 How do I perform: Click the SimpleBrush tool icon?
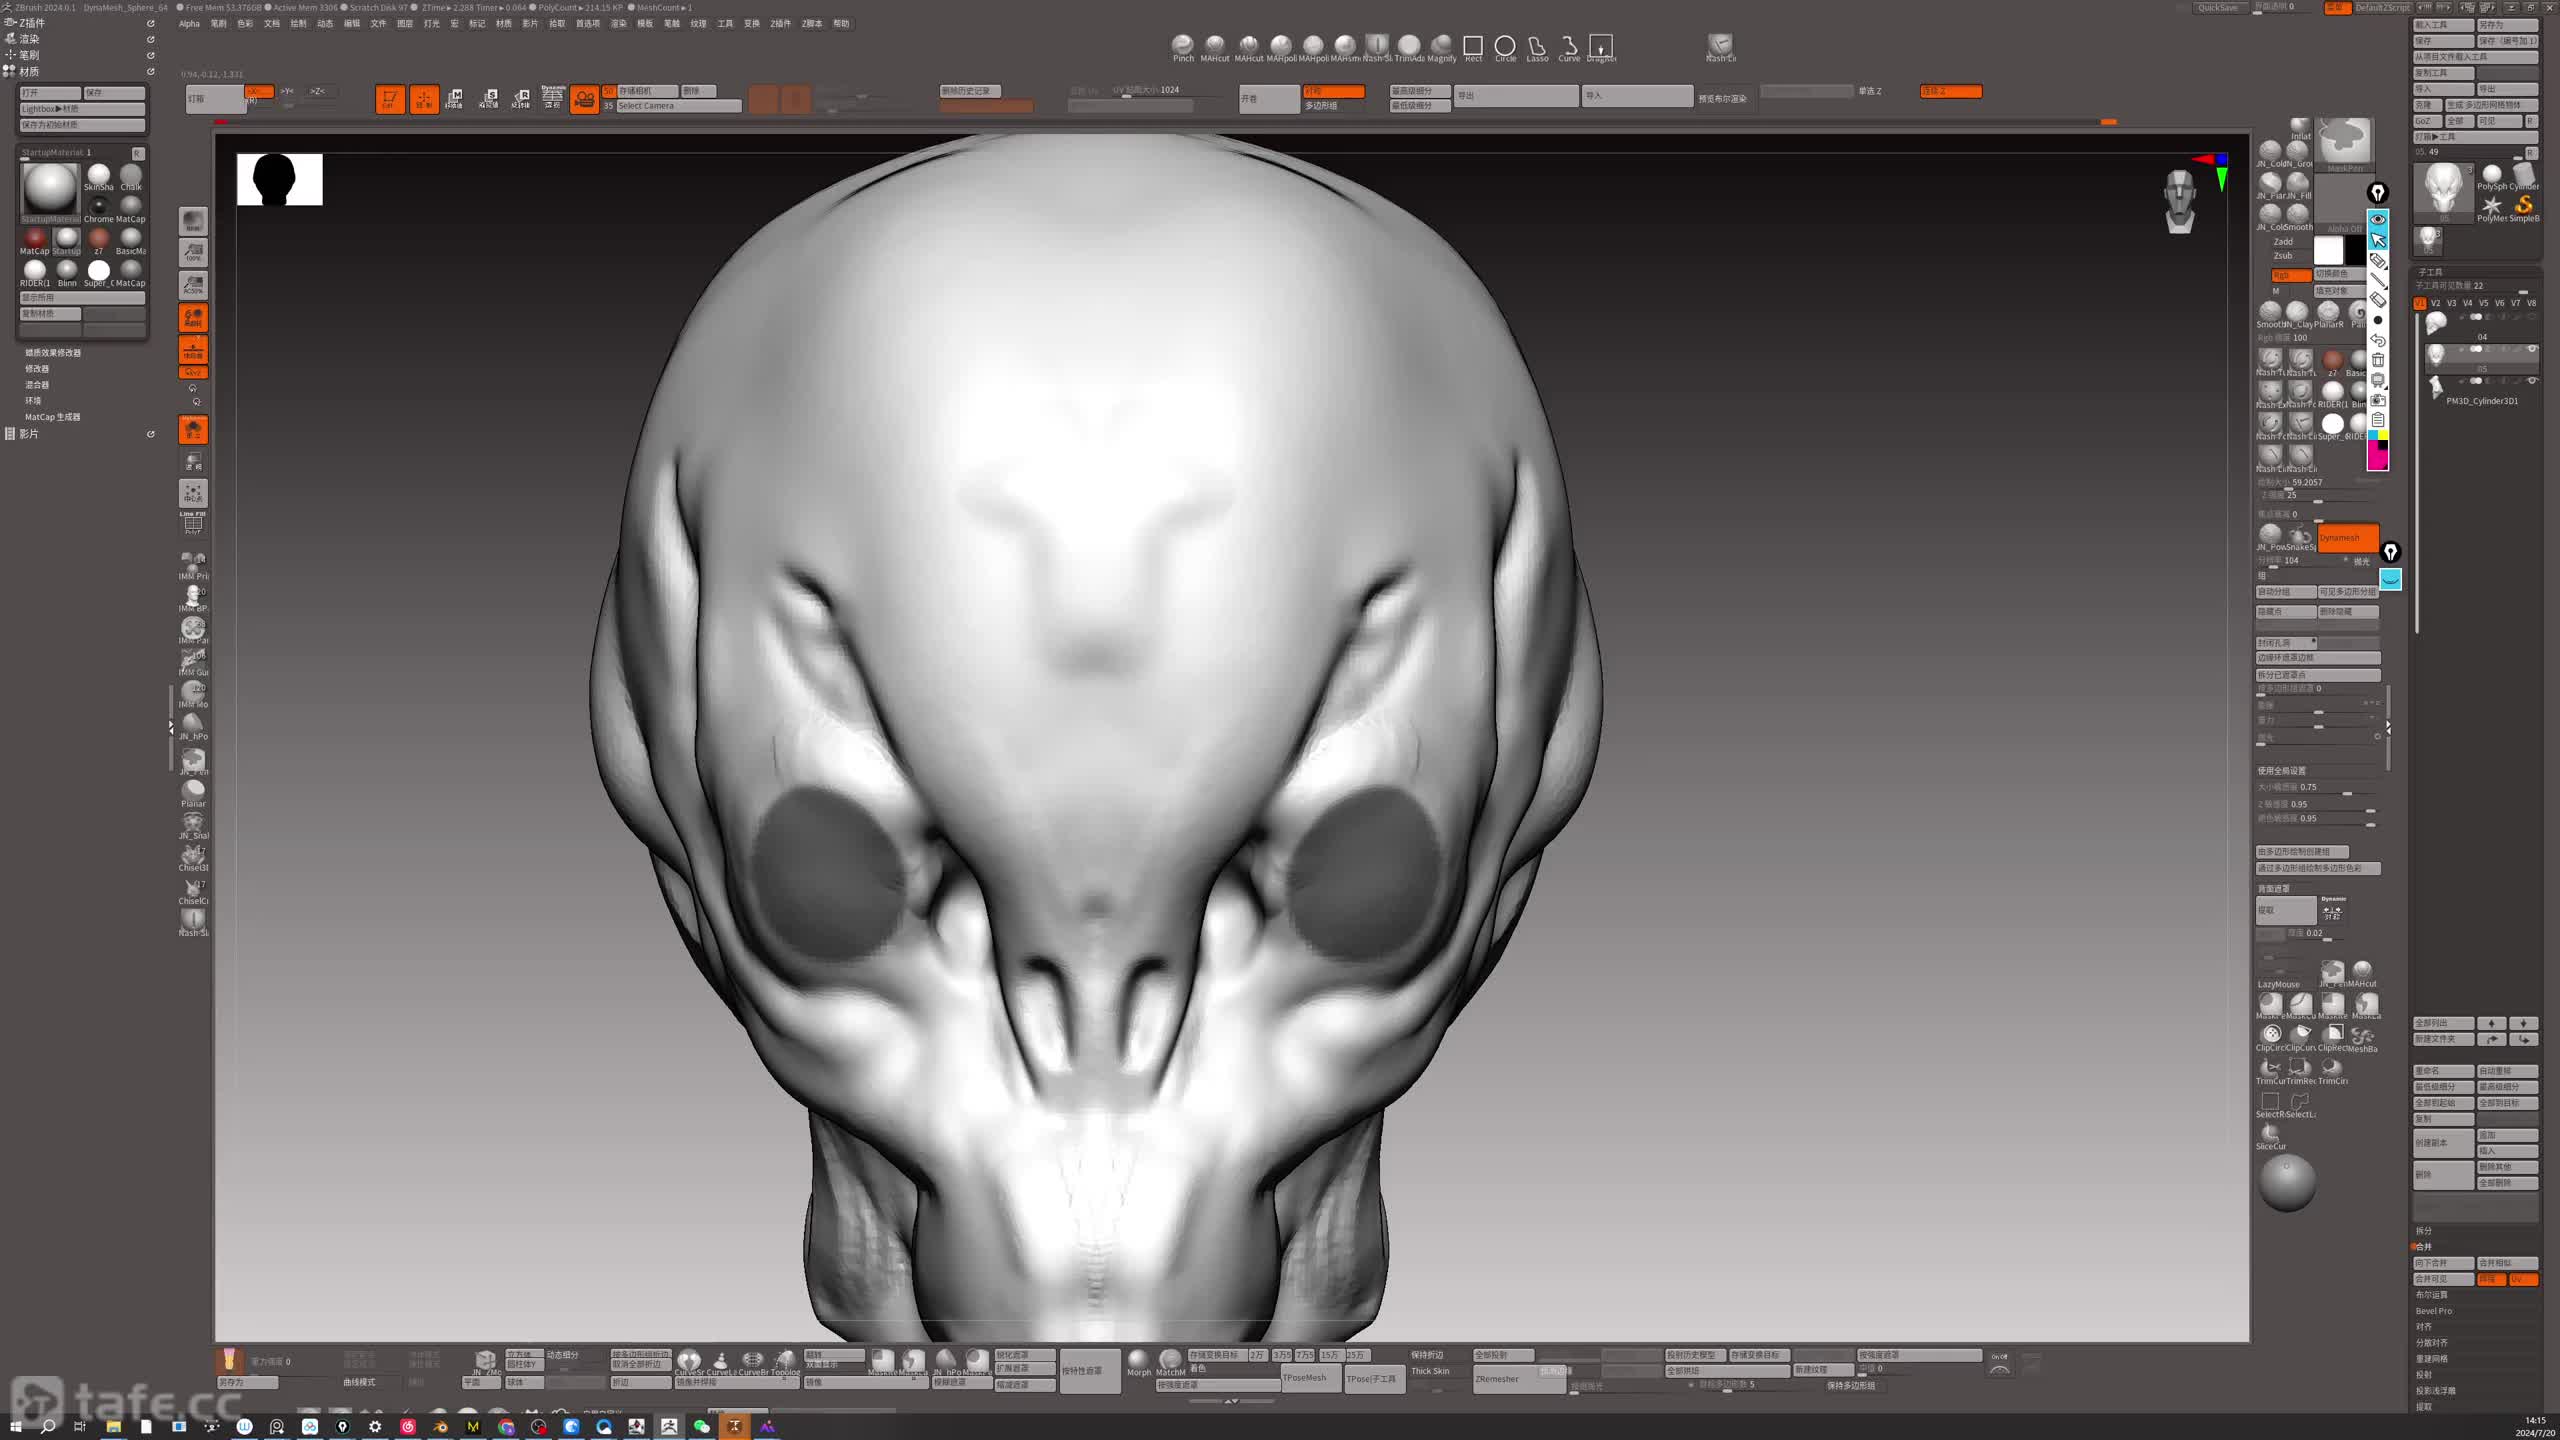pos(2524,206)
